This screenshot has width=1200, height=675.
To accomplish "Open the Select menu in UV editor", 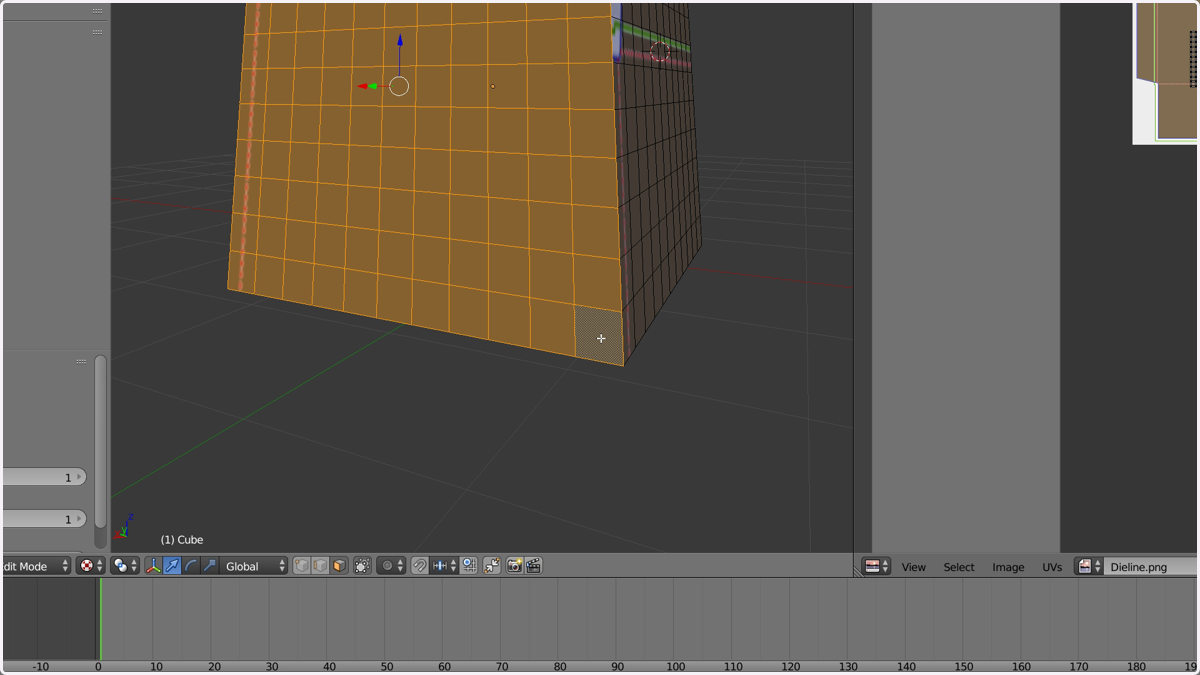I will coord(959,567).
